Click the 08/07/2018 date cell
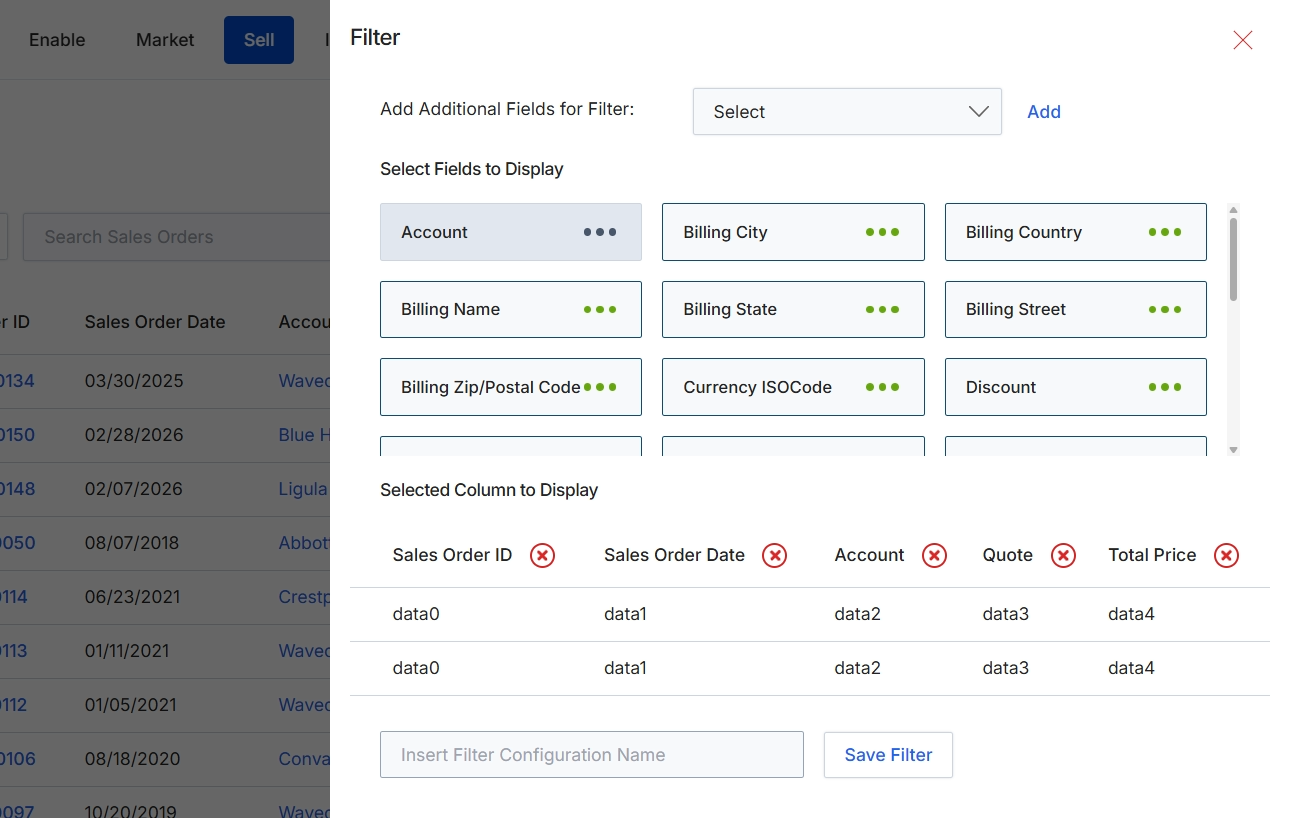 132,543
